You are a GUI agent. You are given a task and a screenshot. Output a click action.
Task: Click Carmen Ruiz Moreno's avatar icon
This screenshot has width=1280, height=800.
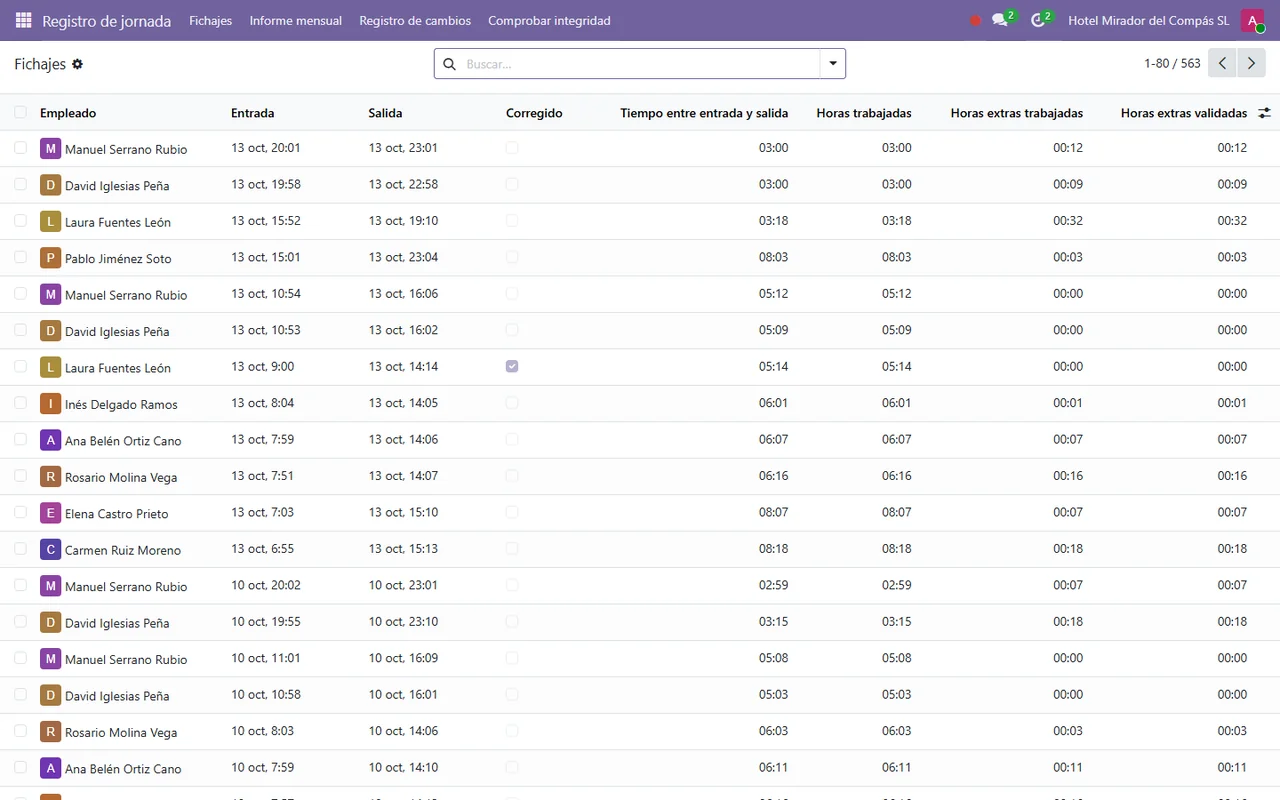point(50,549)
